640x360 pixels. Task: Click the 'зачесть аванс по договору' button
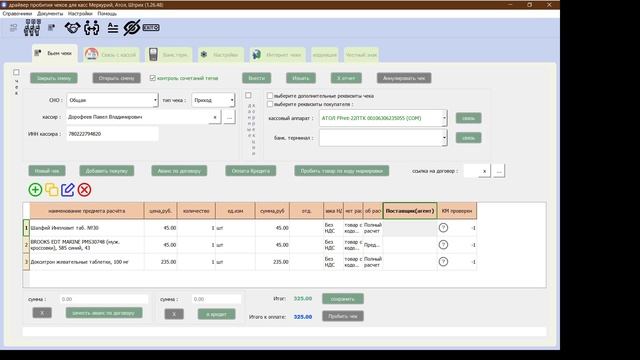point(104,313)
